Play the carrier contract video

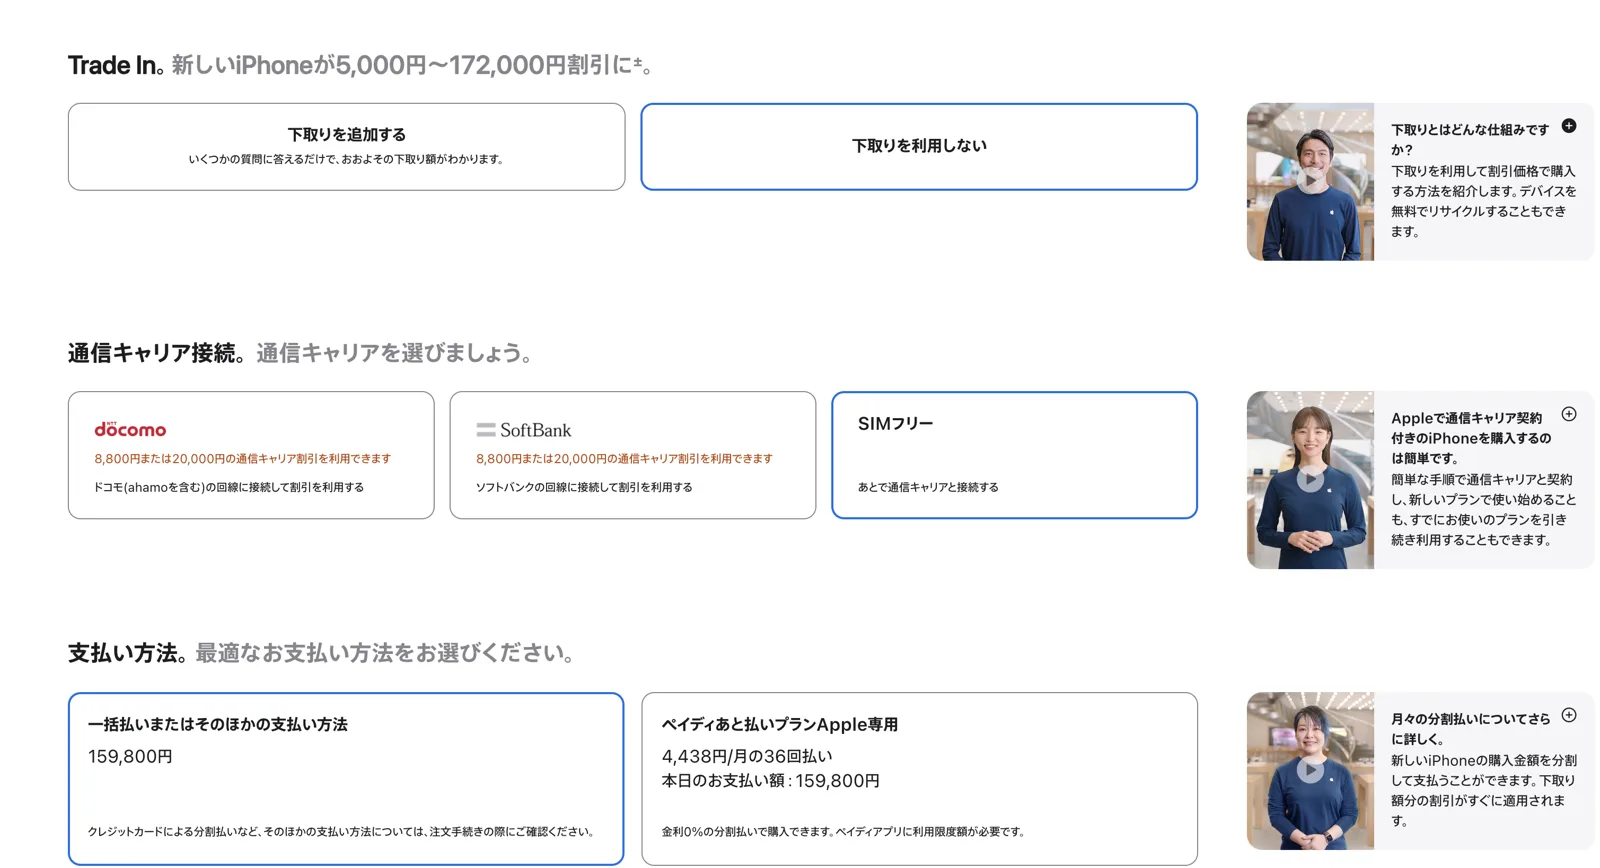pyautogui.click(x=1310, y=479)
